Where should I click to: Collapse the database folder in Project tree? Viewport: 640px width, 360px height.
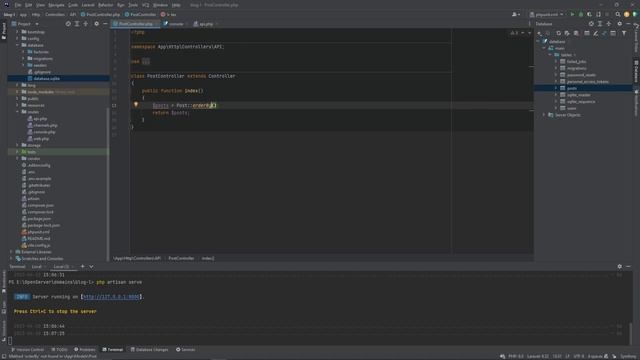click(x=18, y=45)
